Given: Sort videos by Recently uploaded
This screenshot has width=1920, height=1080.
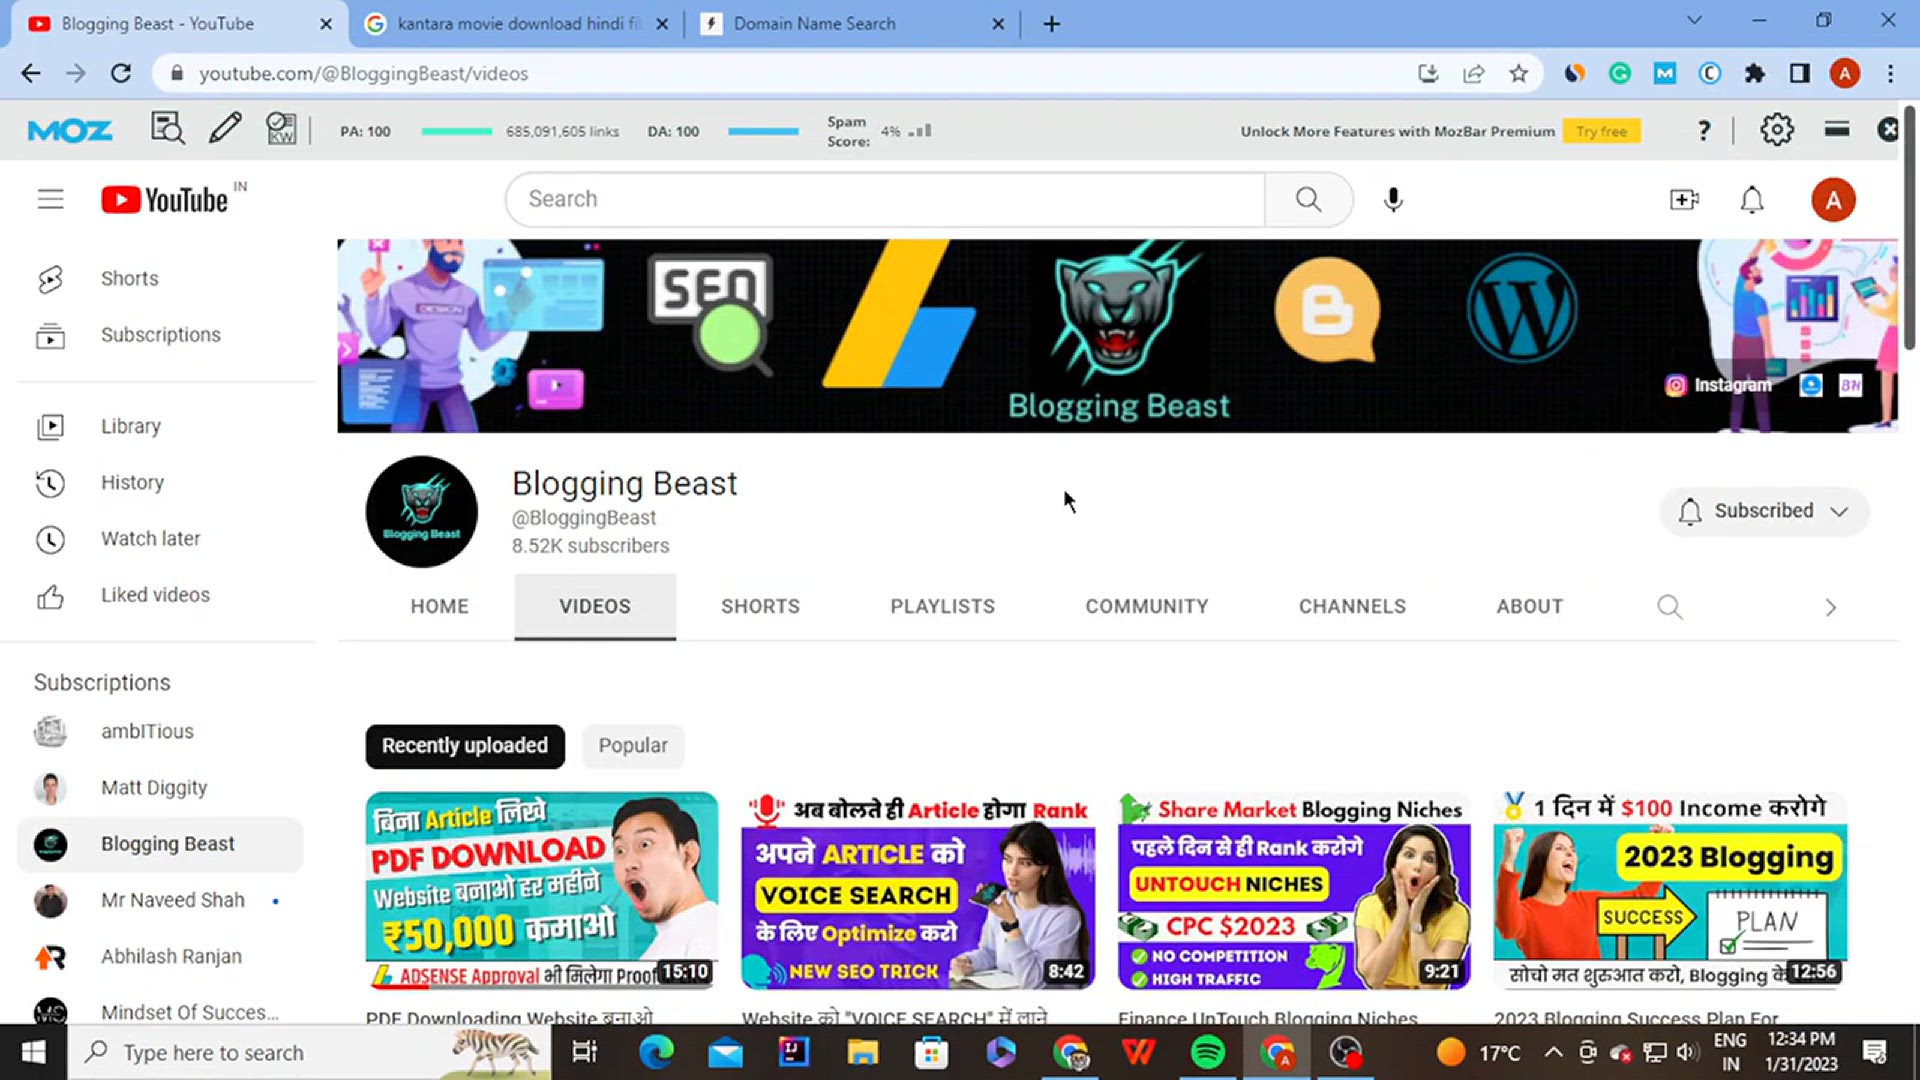Looking at the screenshot, I should tap(465, 746).
